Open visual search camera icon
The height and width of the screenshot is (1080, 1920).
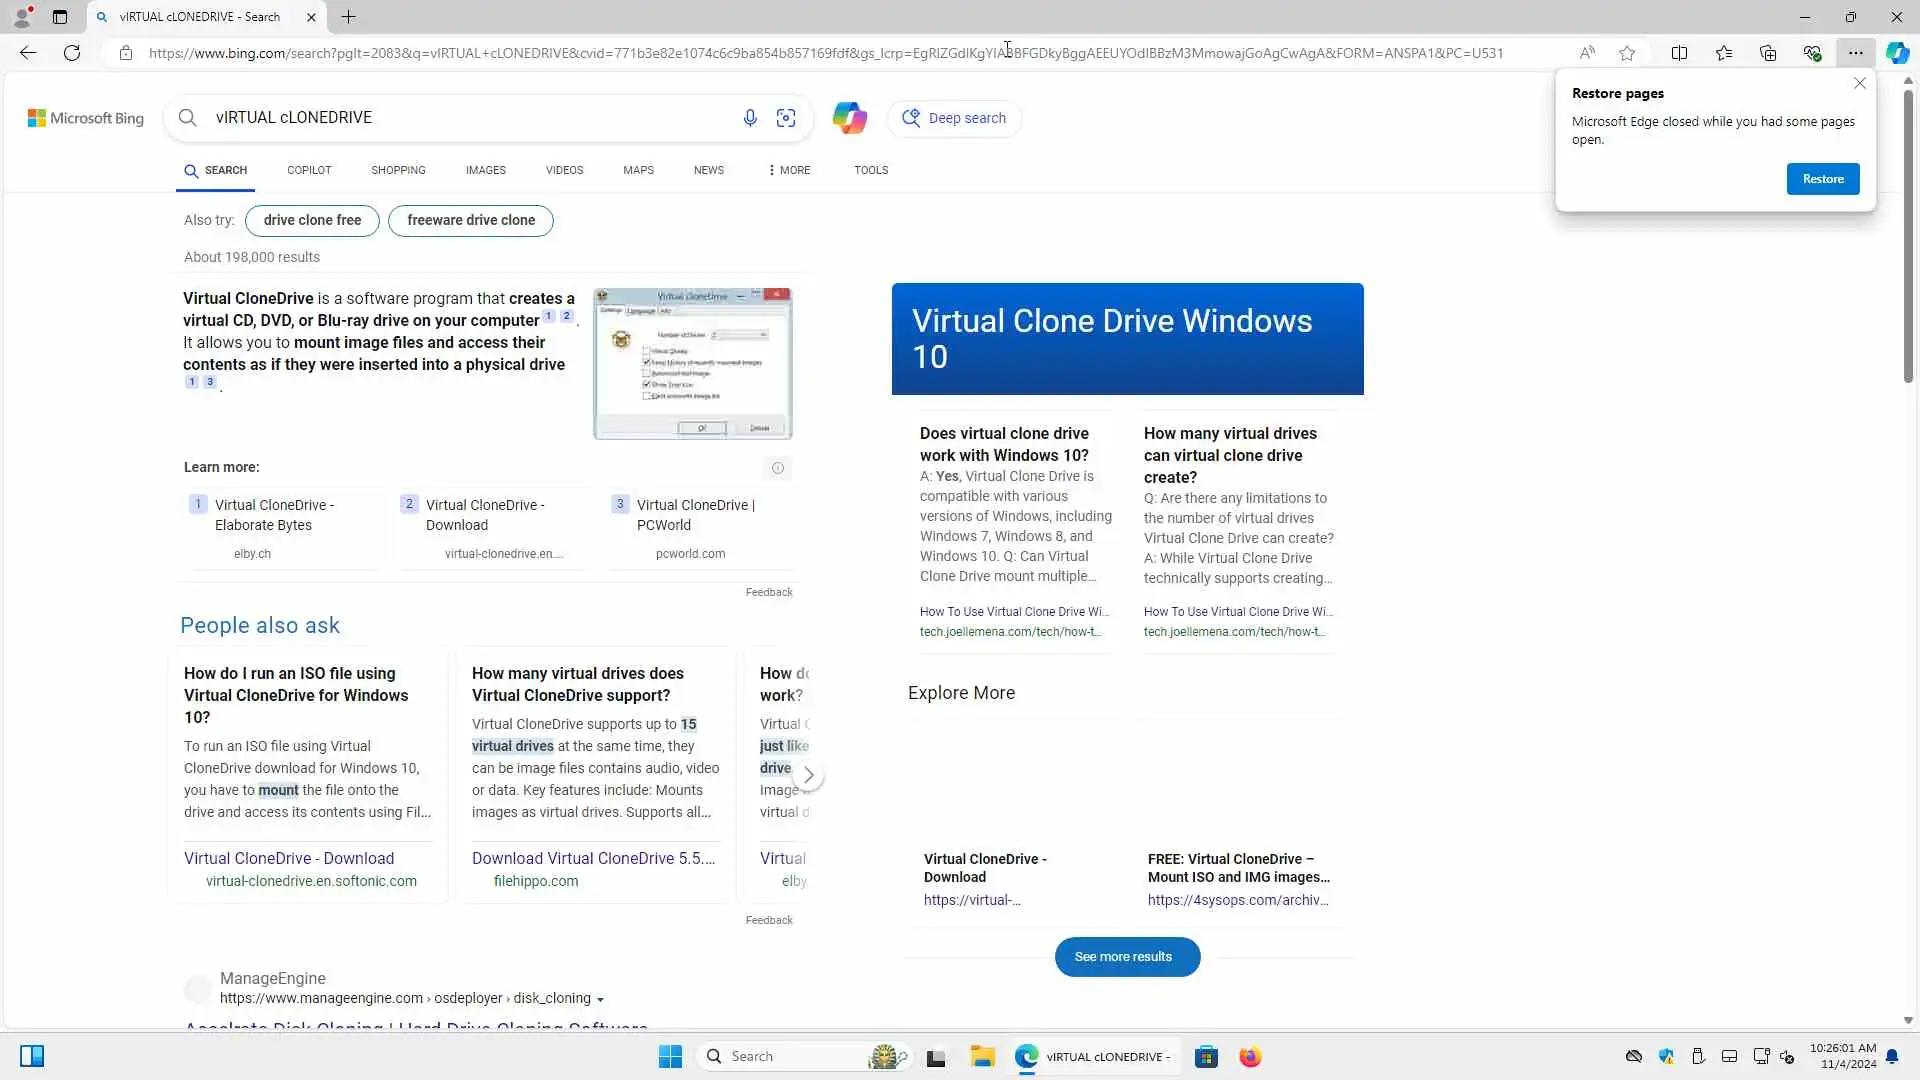786,118
